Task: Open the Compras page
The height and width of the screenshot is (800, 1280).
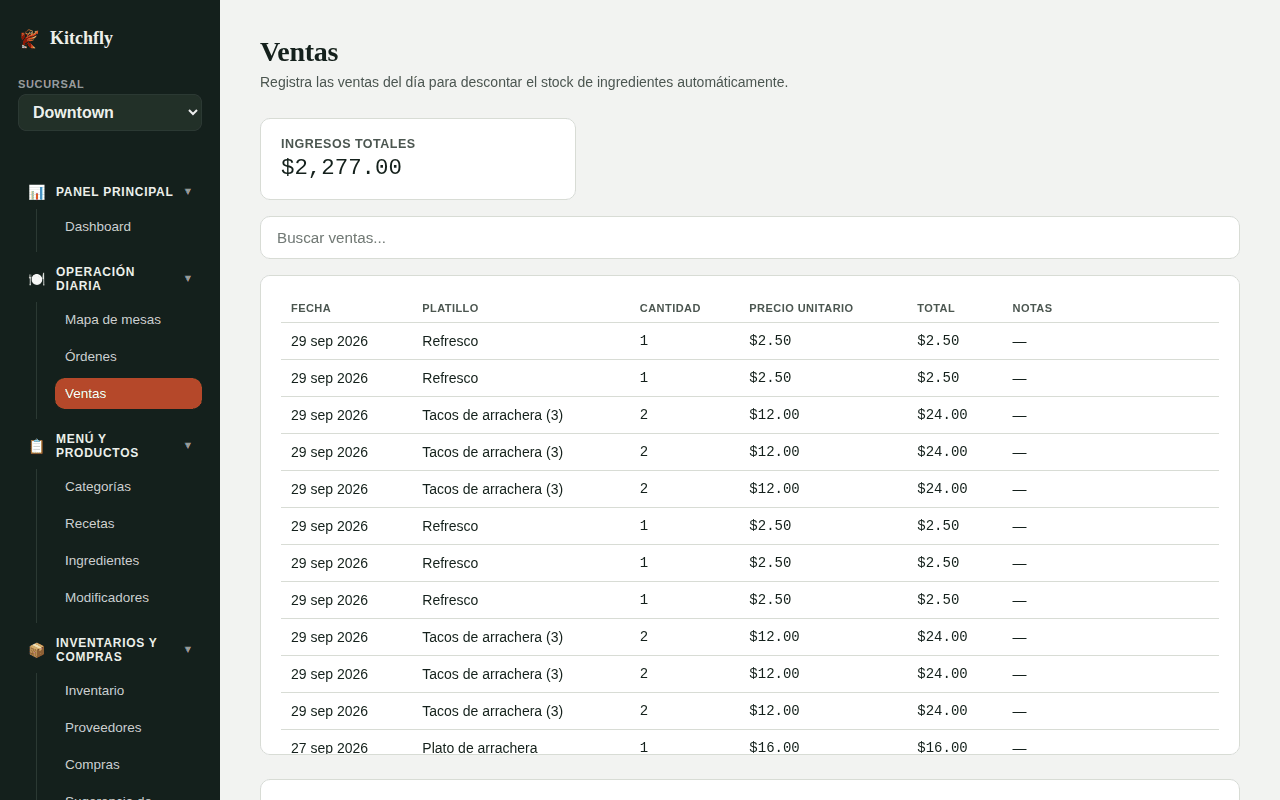Action: click(x=128, y=765)
